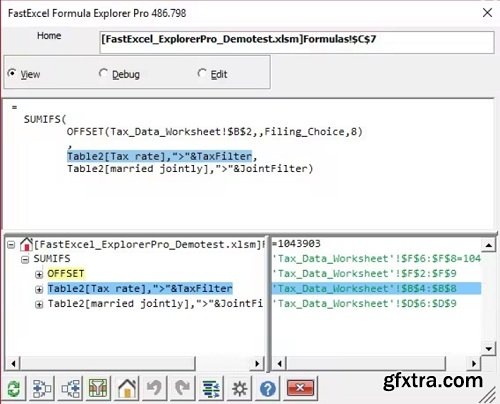This screenshot has height=404, width=500.
Task: Click the house icon on the tree root
Action: click(x=26, y=244)
